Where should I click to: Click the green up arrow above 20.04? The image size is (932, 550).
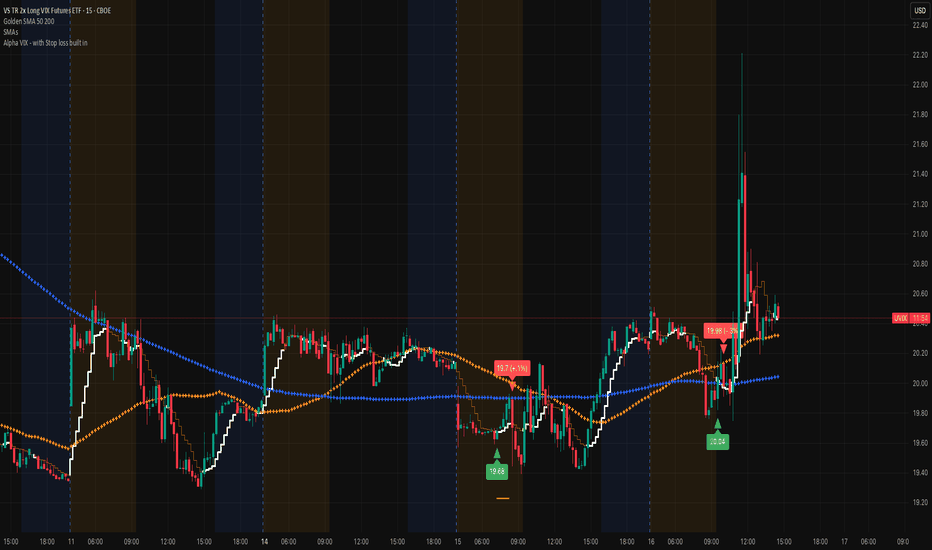pyautogui.click(x=717, y=424)
